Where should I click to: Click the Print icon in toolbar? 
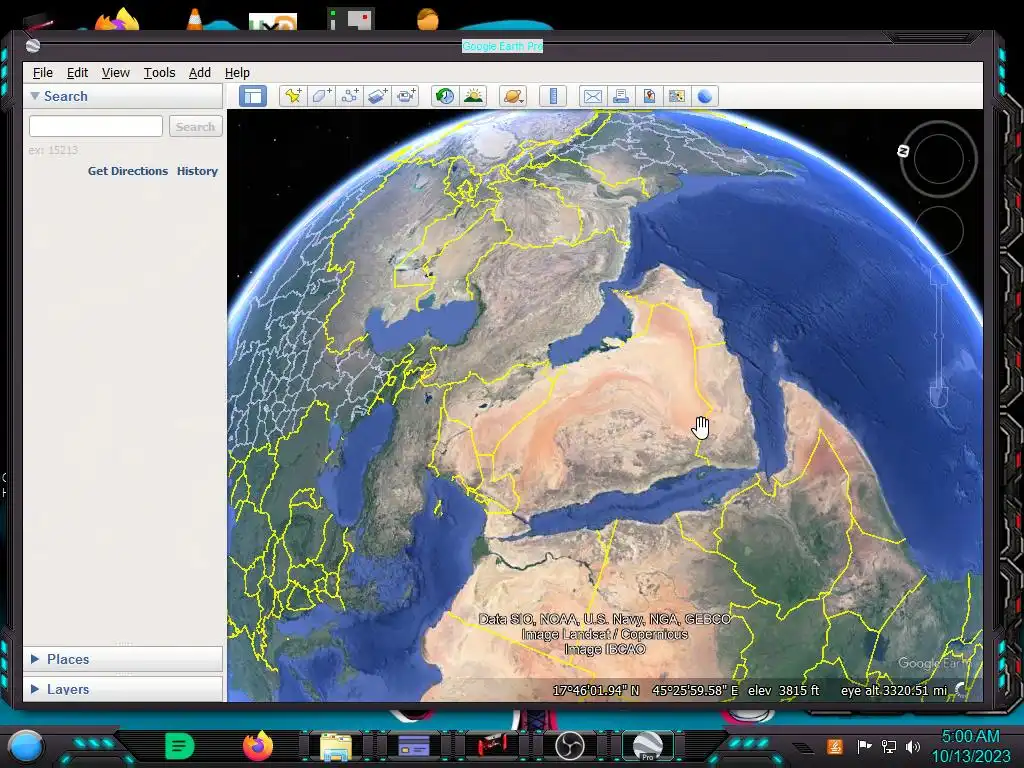[620, 97]
